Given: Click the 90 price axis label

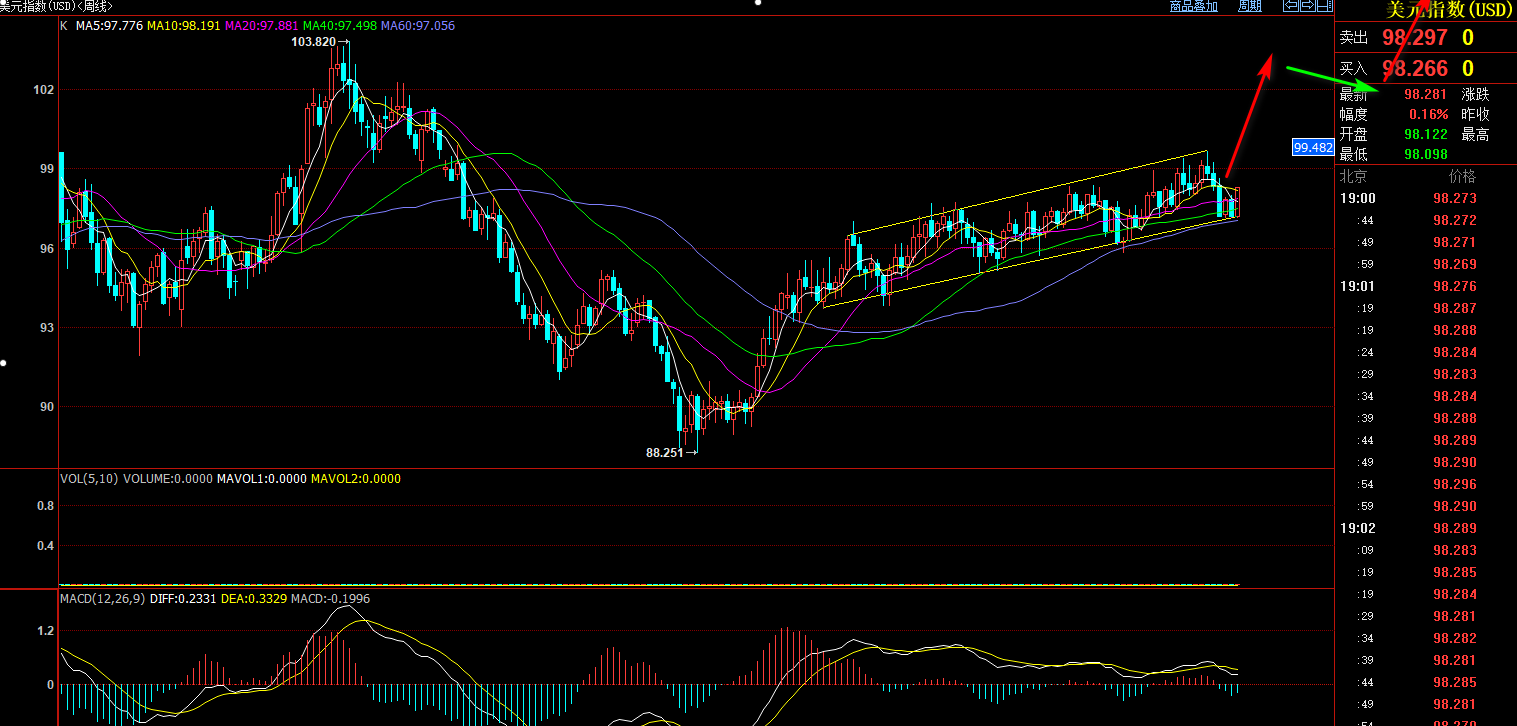Looking at the screenshot, I should 47,406.
